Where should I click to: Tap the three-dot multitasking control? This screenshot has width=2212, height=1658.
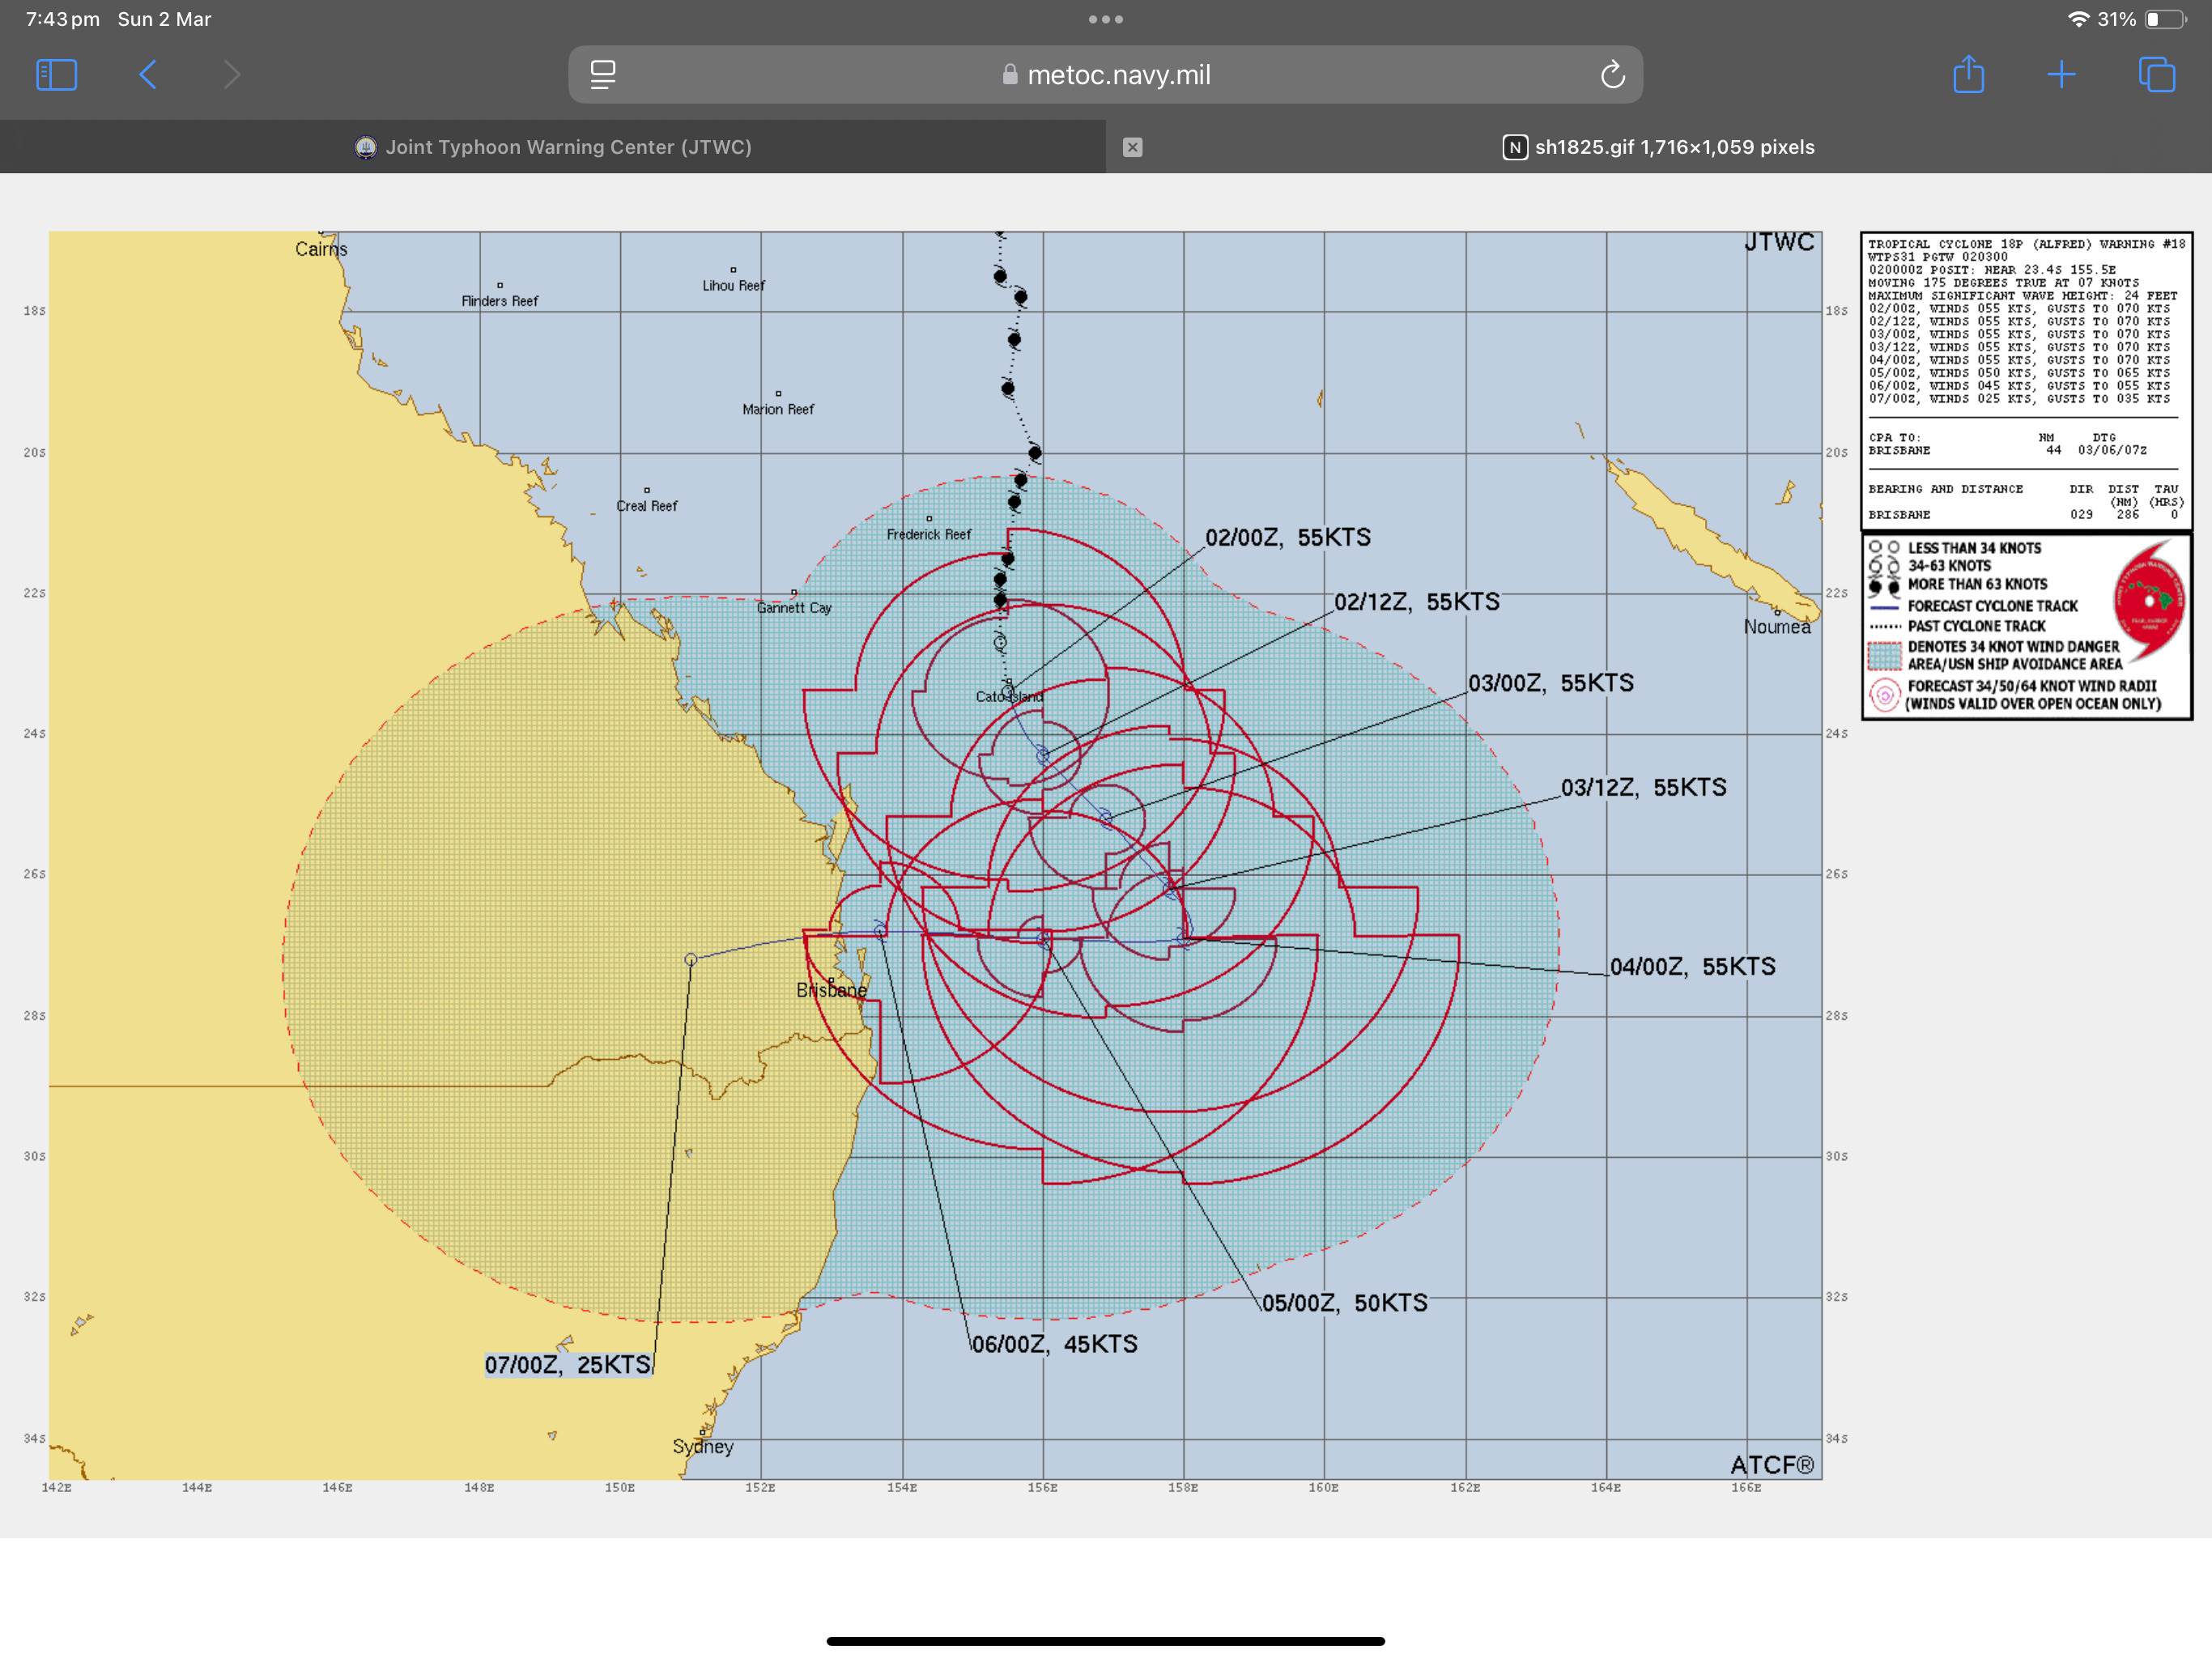pos(1105,19)
